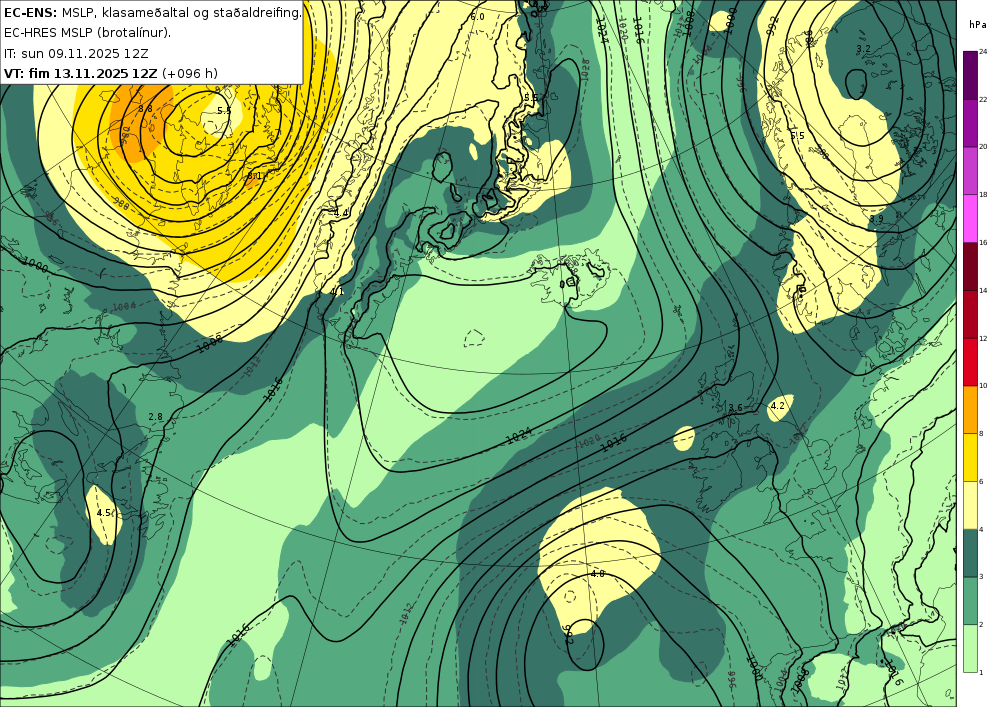
Task: Click the legend tick label '10'
Action: point(983,386)
